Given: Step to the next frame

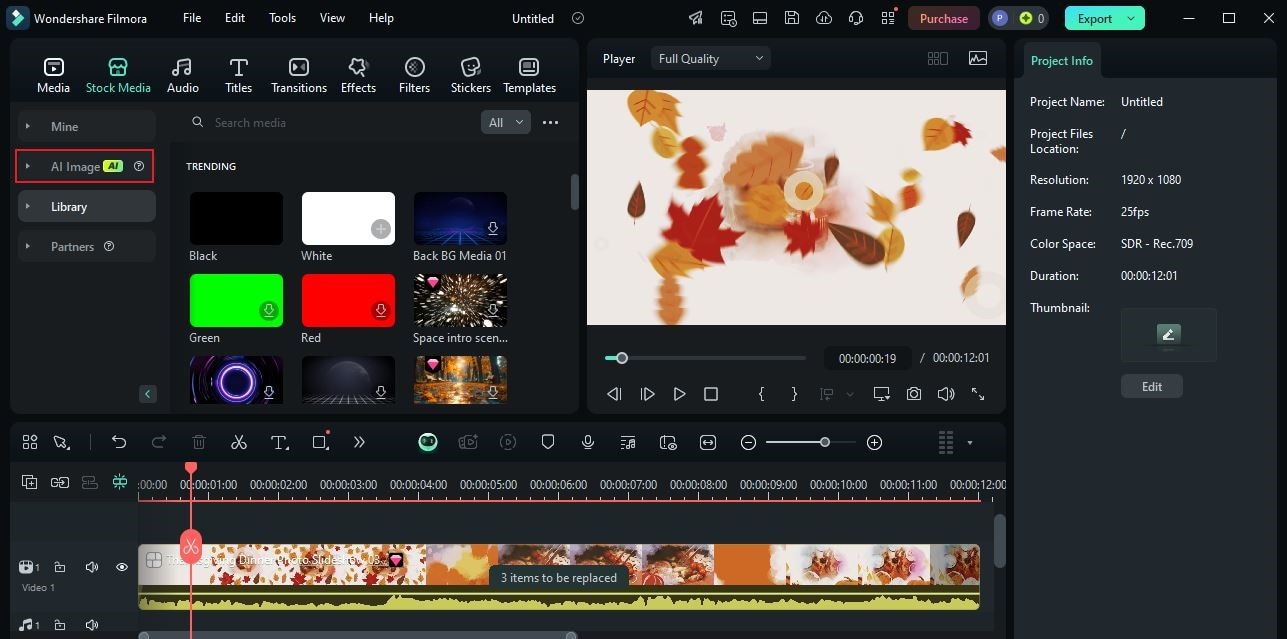Looking at the screenshot, I should coord(647,394).
